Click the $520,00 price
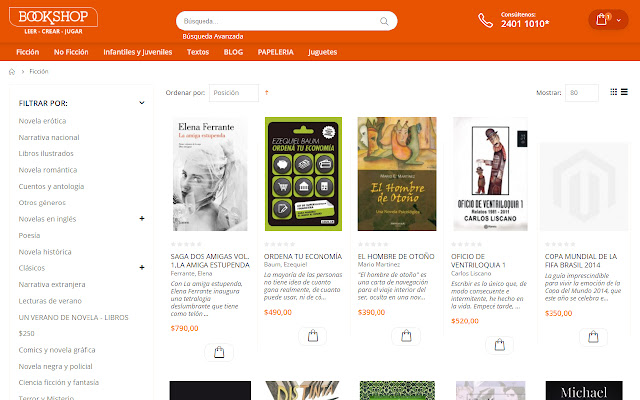The height and width of the screenshot is (400, 640). pyautogui.click(x=465, y=321)
